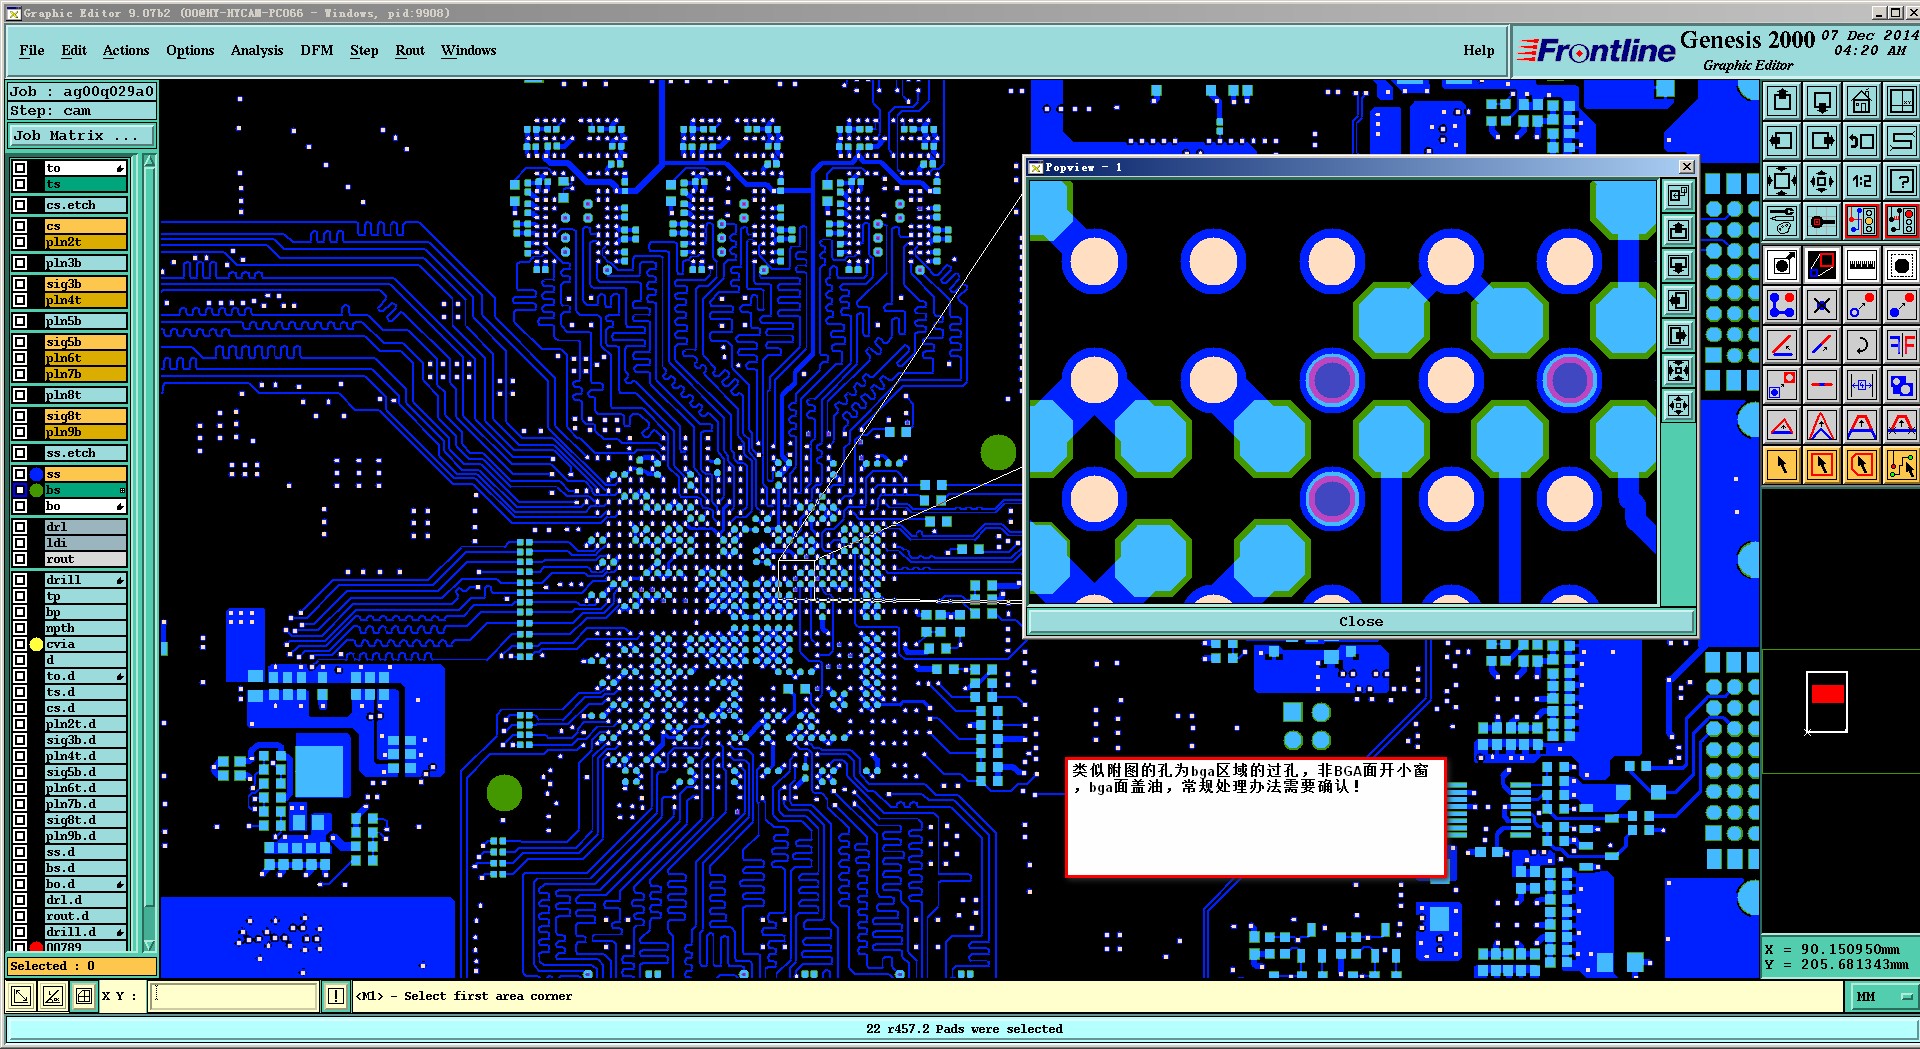Click the mirror F flip icon
1920x1049 pixels.
coord(1901,345)
